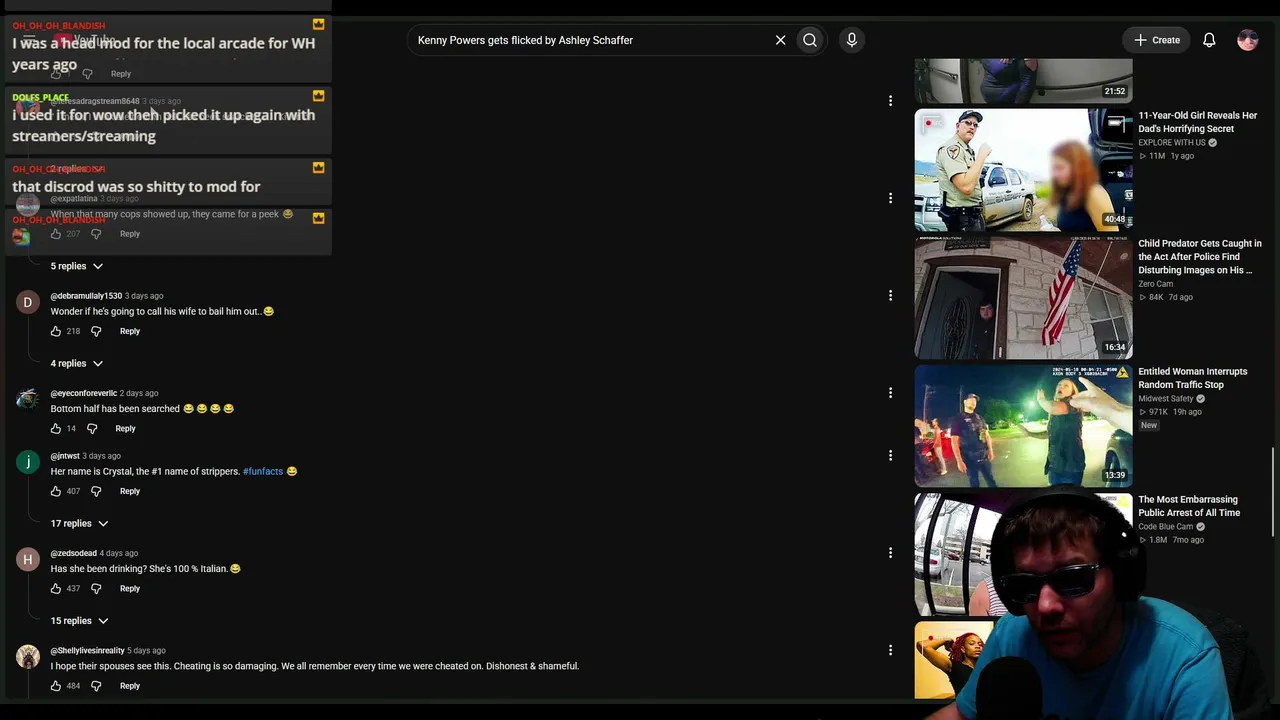Expand 17 replies under @jntwst
Screen dimensions: 1280x720
point(79,523)
